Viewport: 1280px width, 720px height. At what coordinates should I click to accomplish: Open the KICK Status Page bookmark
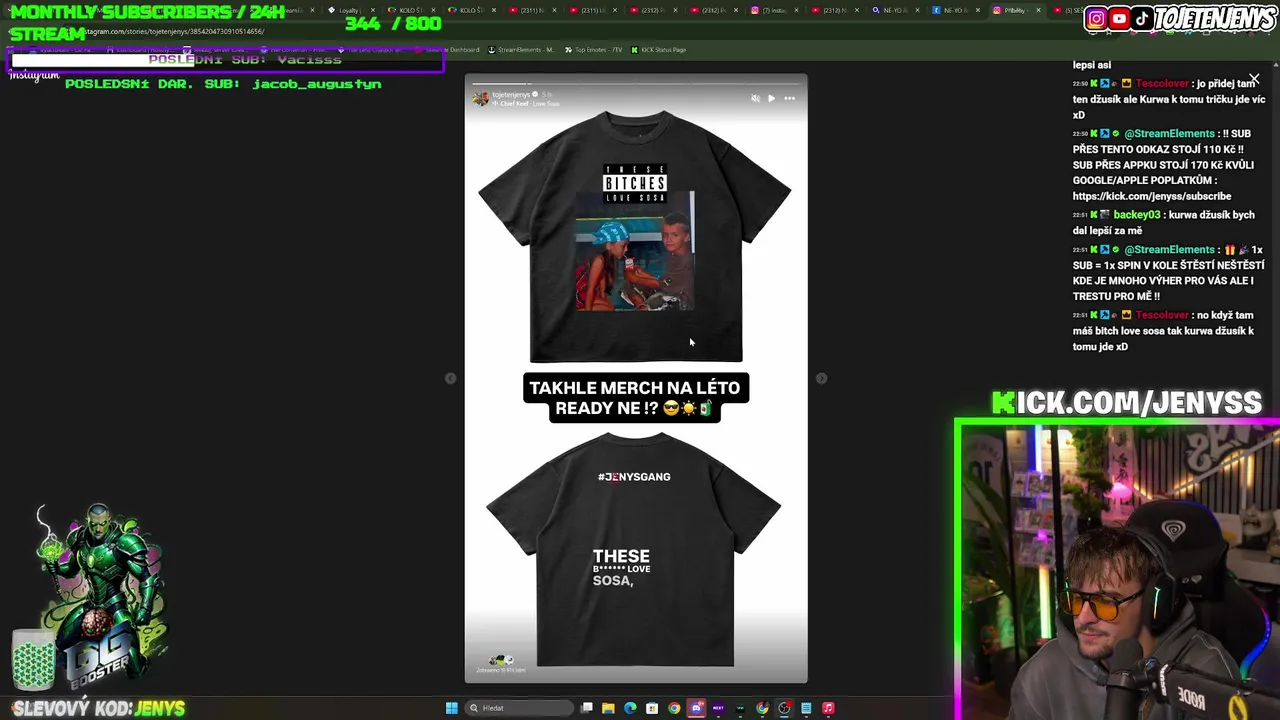click(x=657, y=49)
